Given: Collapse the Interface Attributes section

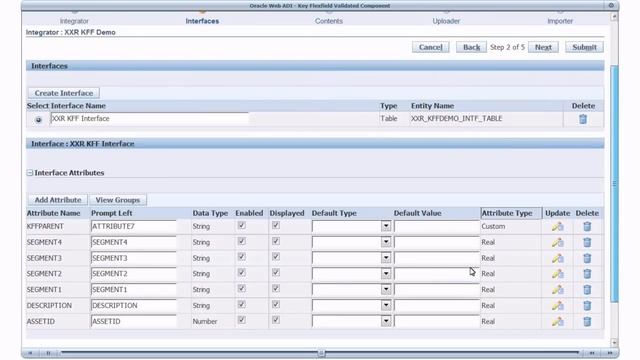Looking at the screenshot, I should pyautogui.click(x=30, y=173).
